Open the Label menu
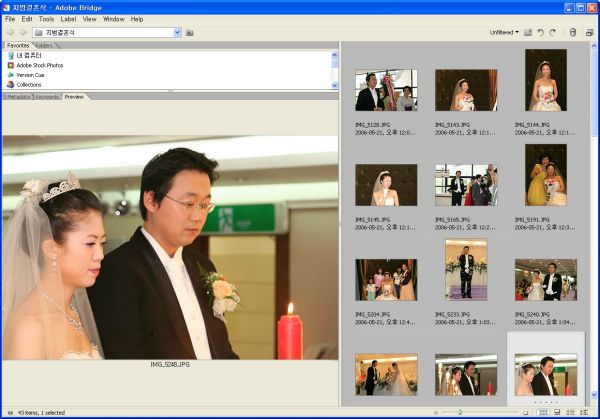600x419 pixels. [68, 19]
